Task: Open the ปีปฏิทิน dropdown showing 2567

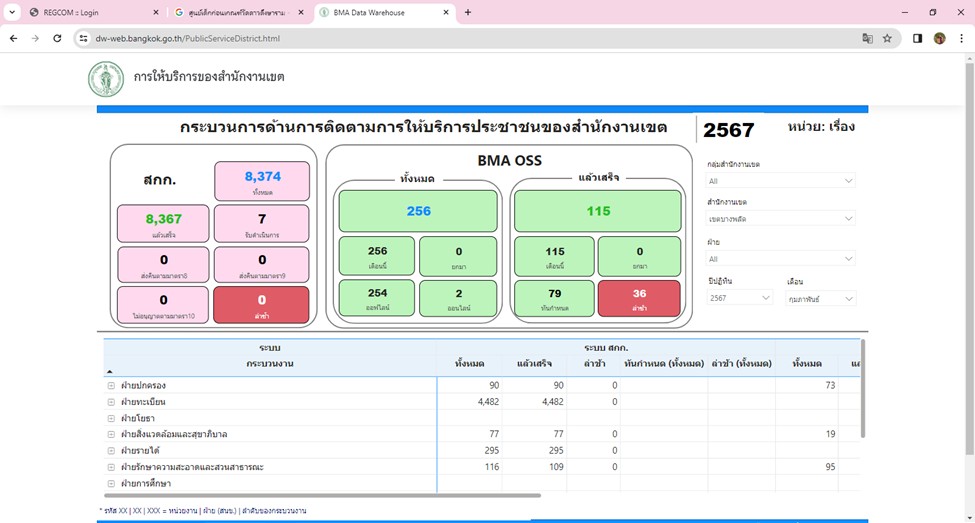Action: pyautogui.click(x=739, y=298)
